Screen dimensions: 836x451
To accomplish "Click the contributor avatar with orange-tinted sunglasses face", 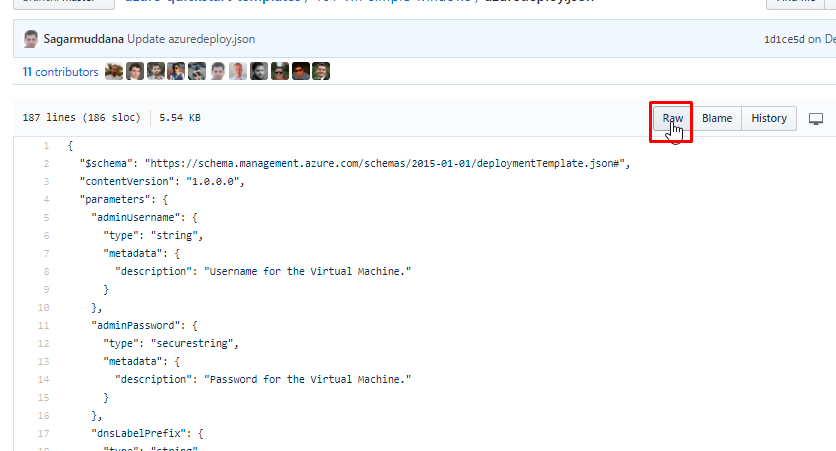I will coord(301,71).
